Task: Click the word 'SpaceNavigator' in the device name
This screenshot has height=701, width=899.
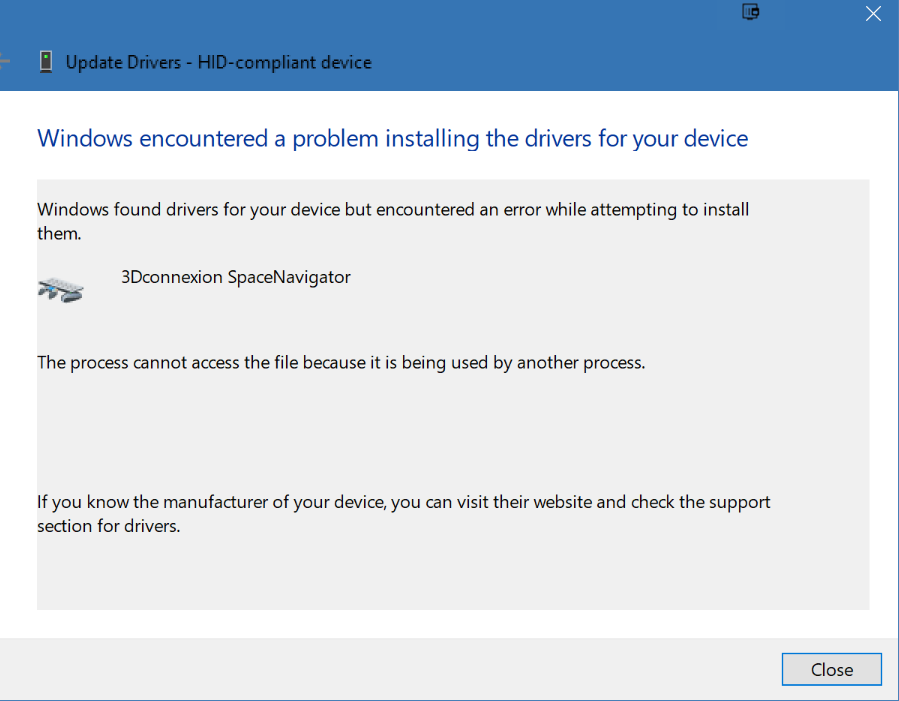Action: pos(289,277)
